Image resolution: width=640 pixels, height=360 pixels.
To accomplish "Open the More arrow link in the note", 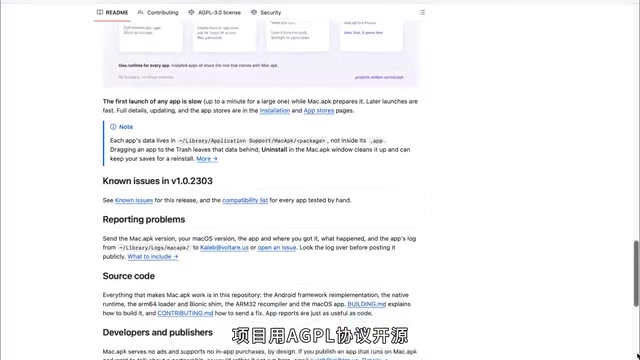I will pos(207,159).
